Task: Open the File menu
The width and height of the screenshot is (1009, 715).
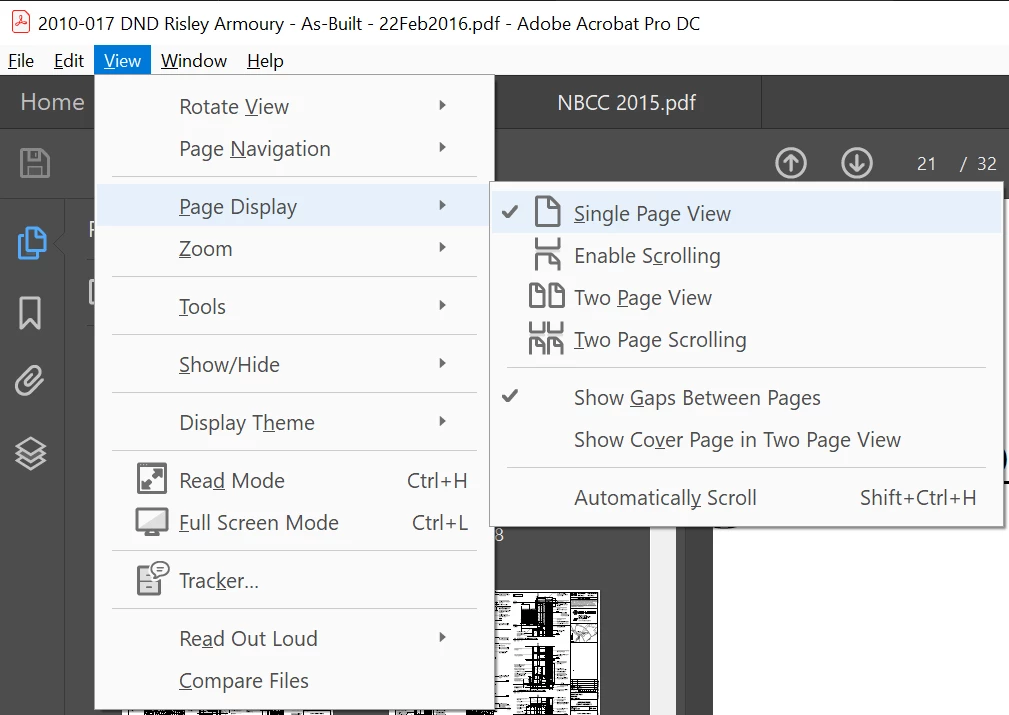Action: click(21, 60)
